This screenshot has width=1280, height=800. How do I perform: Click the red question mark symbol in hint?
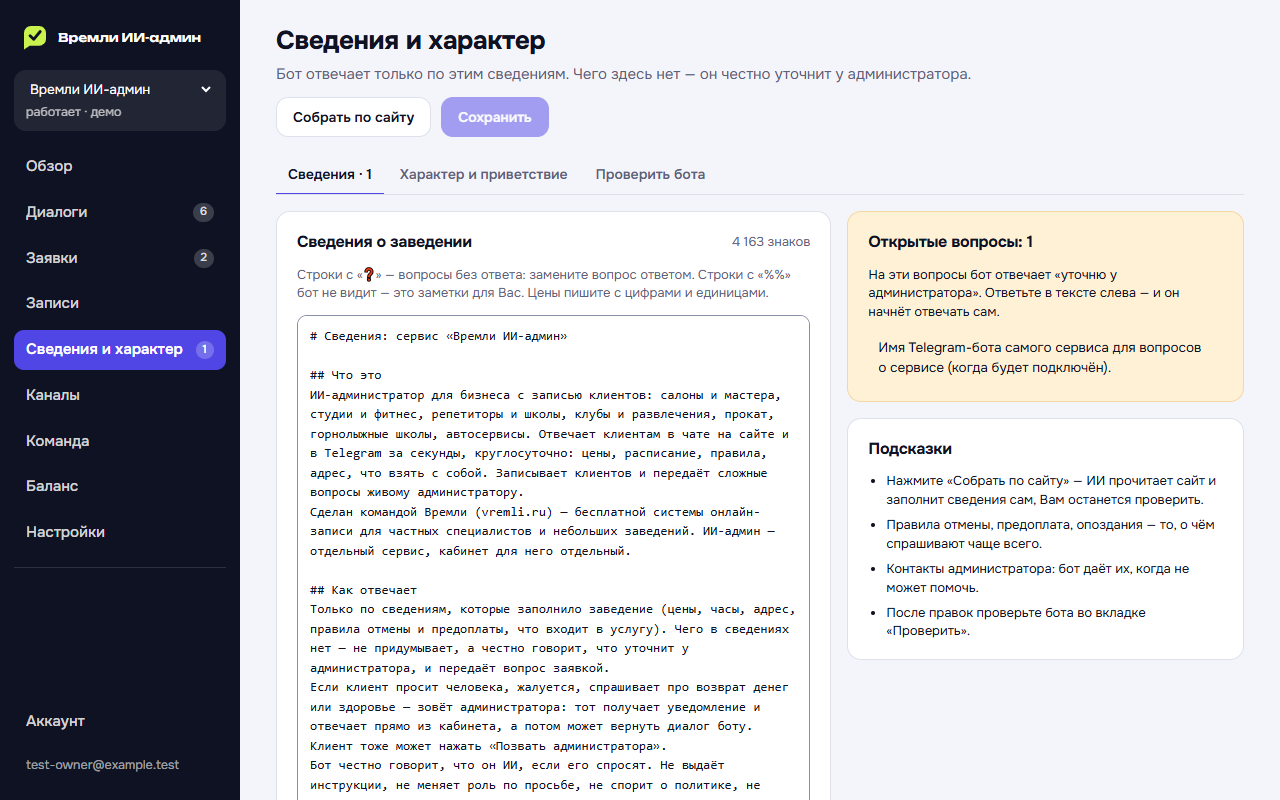tap(368, 275)
